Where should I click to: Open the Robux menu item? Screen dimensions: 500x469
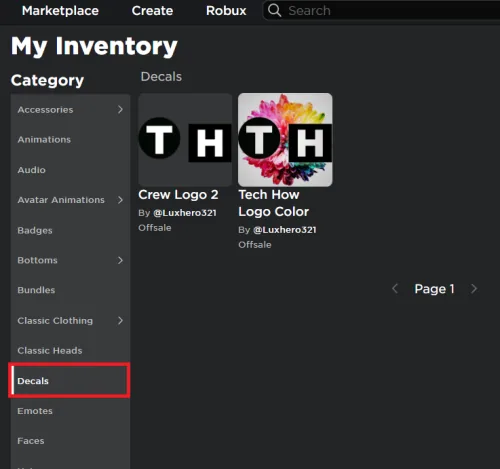pos(226,11)
